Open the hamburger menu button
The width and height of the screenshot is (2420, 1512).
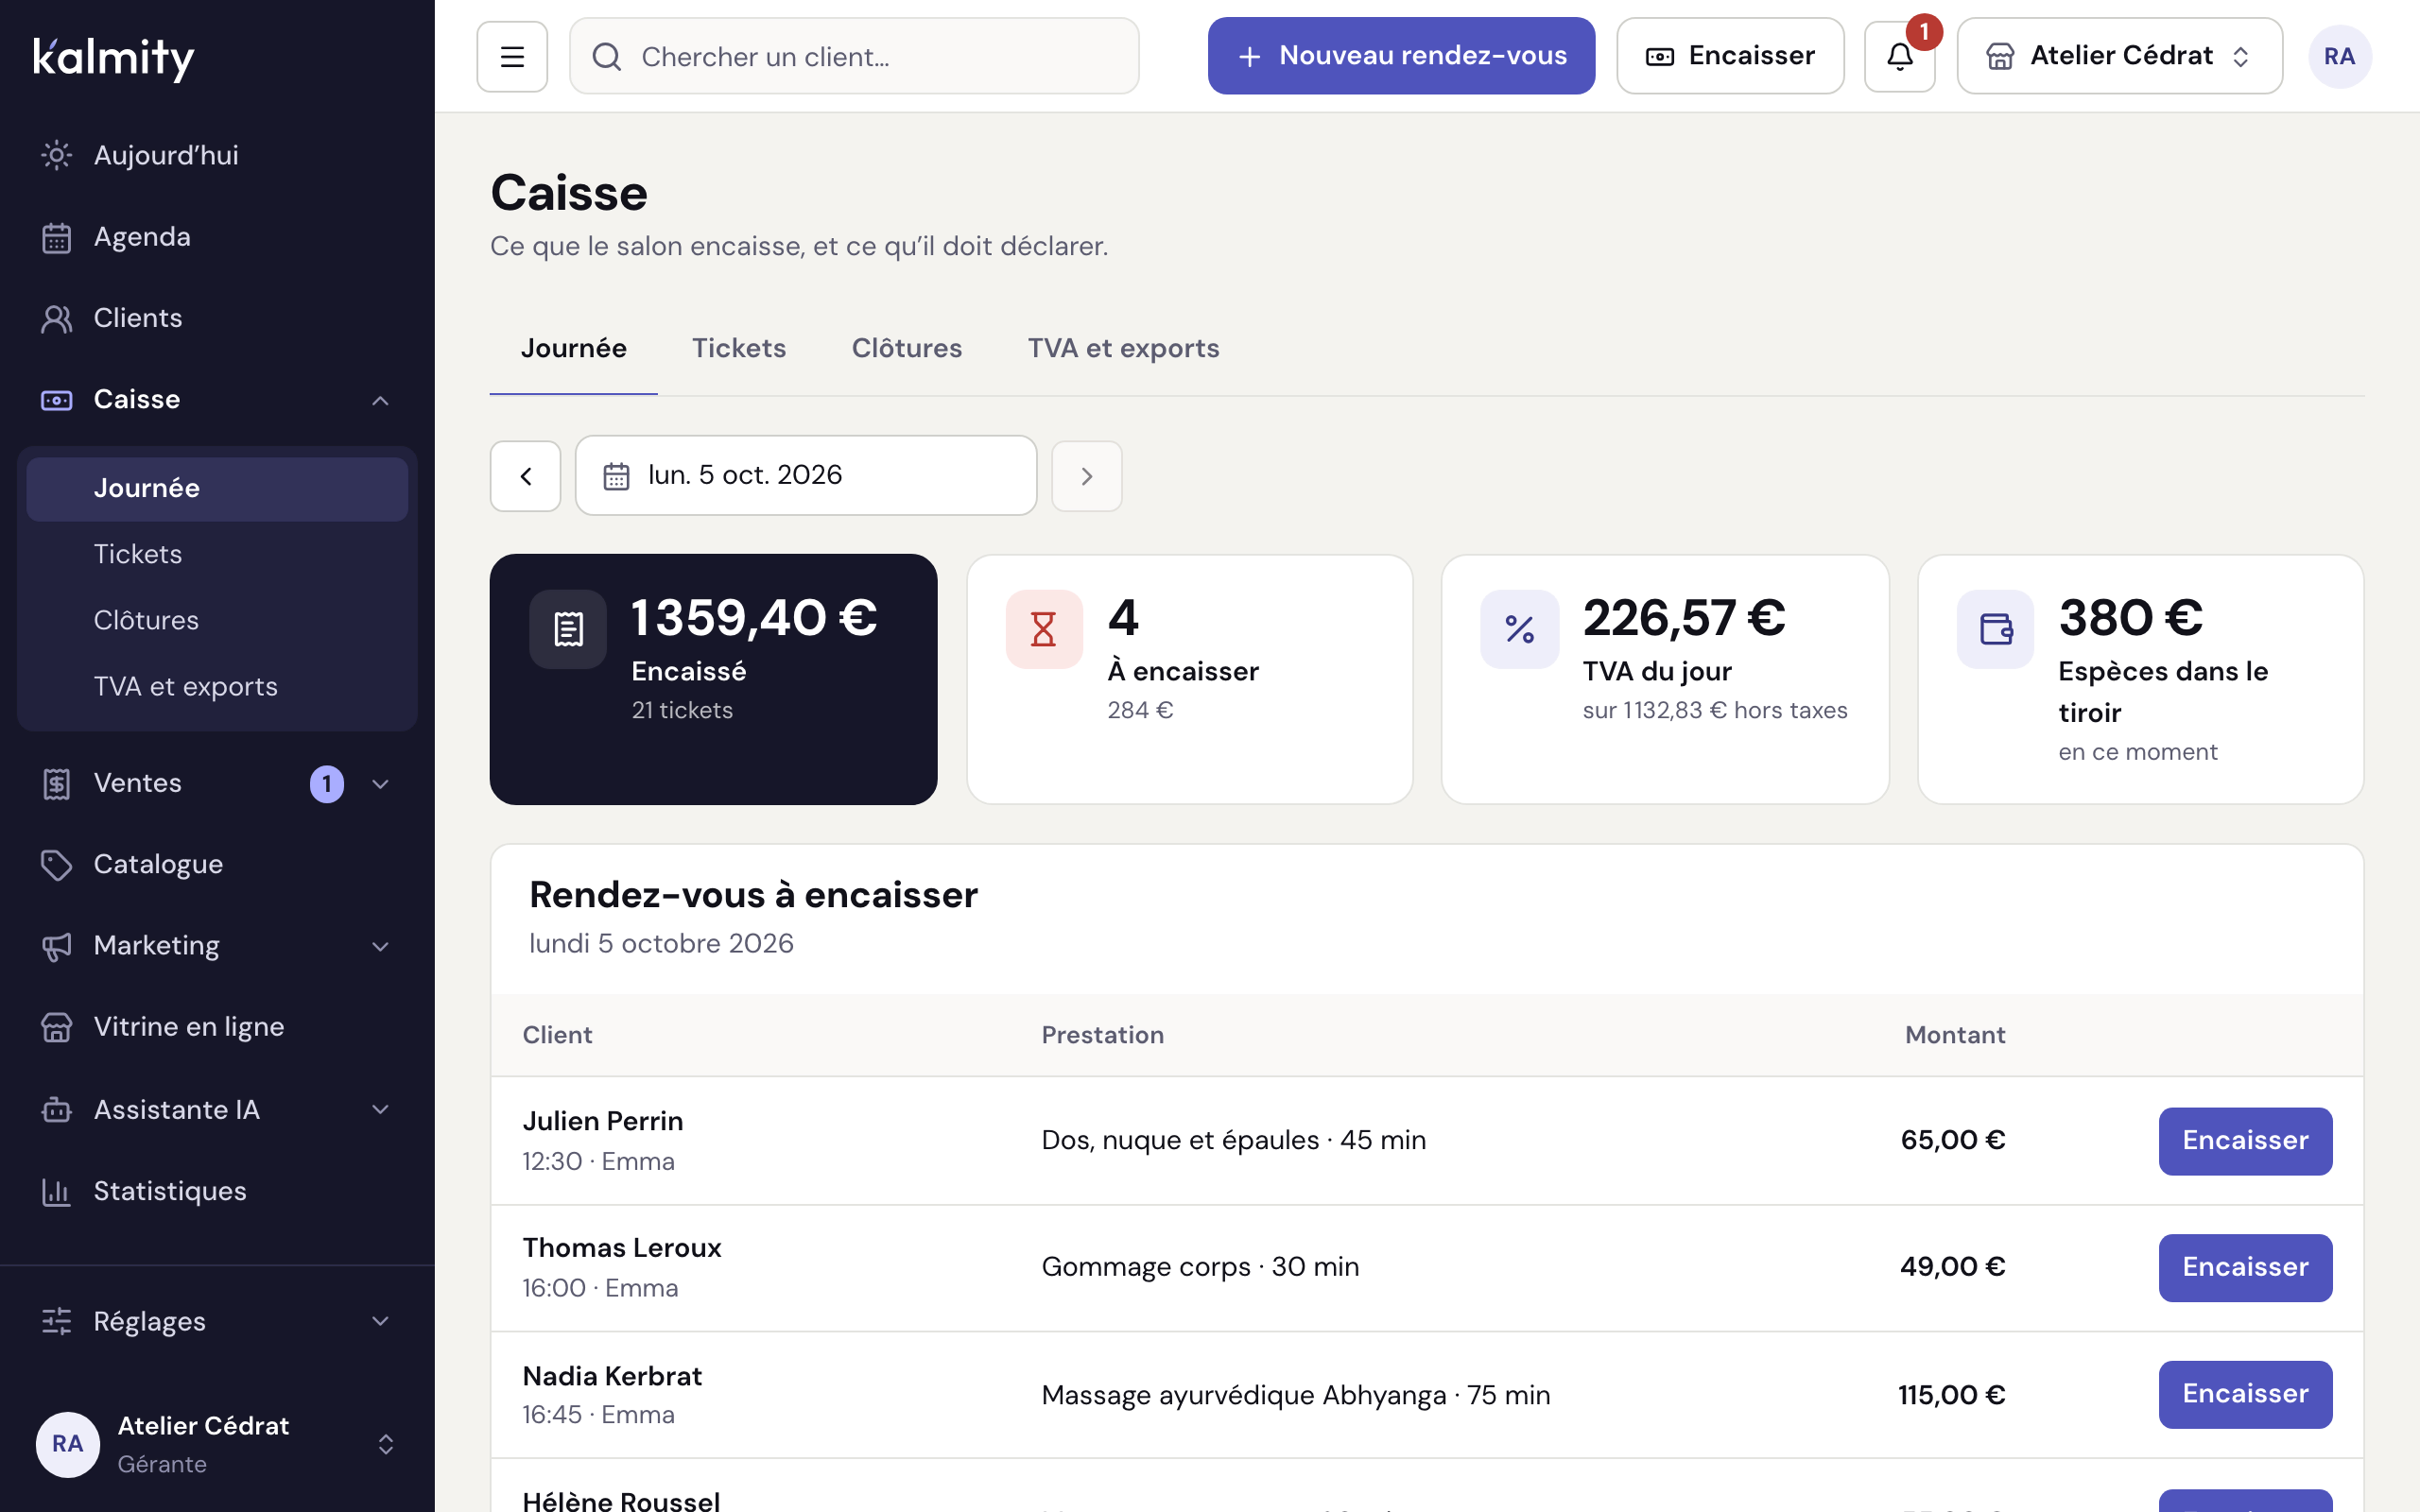tap(512, 56)
